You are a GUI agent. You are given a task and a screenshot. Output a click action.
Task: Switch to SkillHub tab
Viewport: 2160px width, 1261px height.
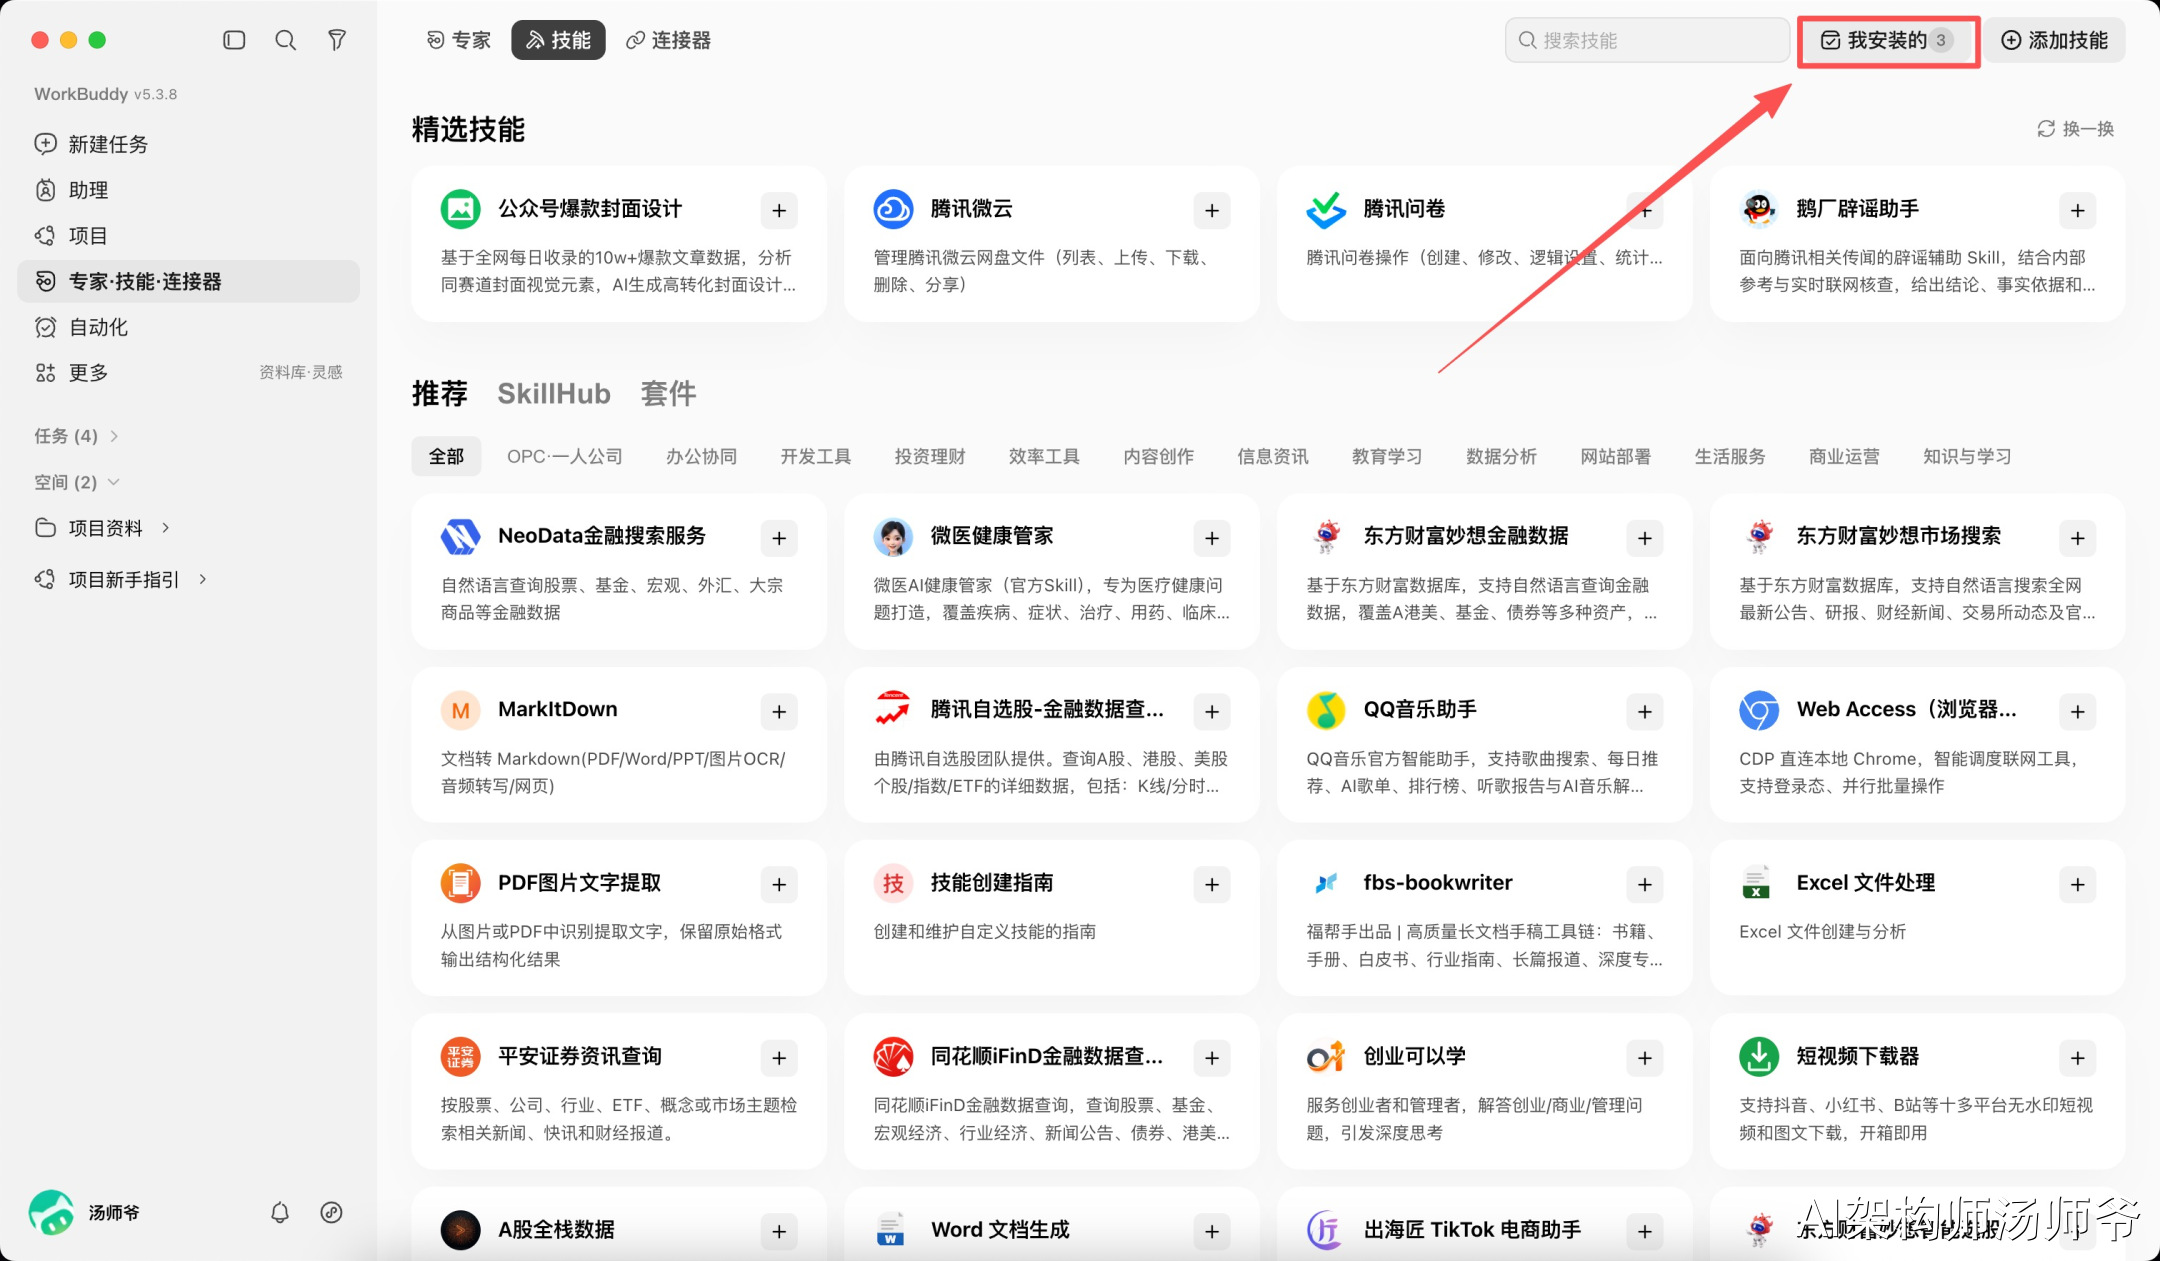click(x=554, y=394)
